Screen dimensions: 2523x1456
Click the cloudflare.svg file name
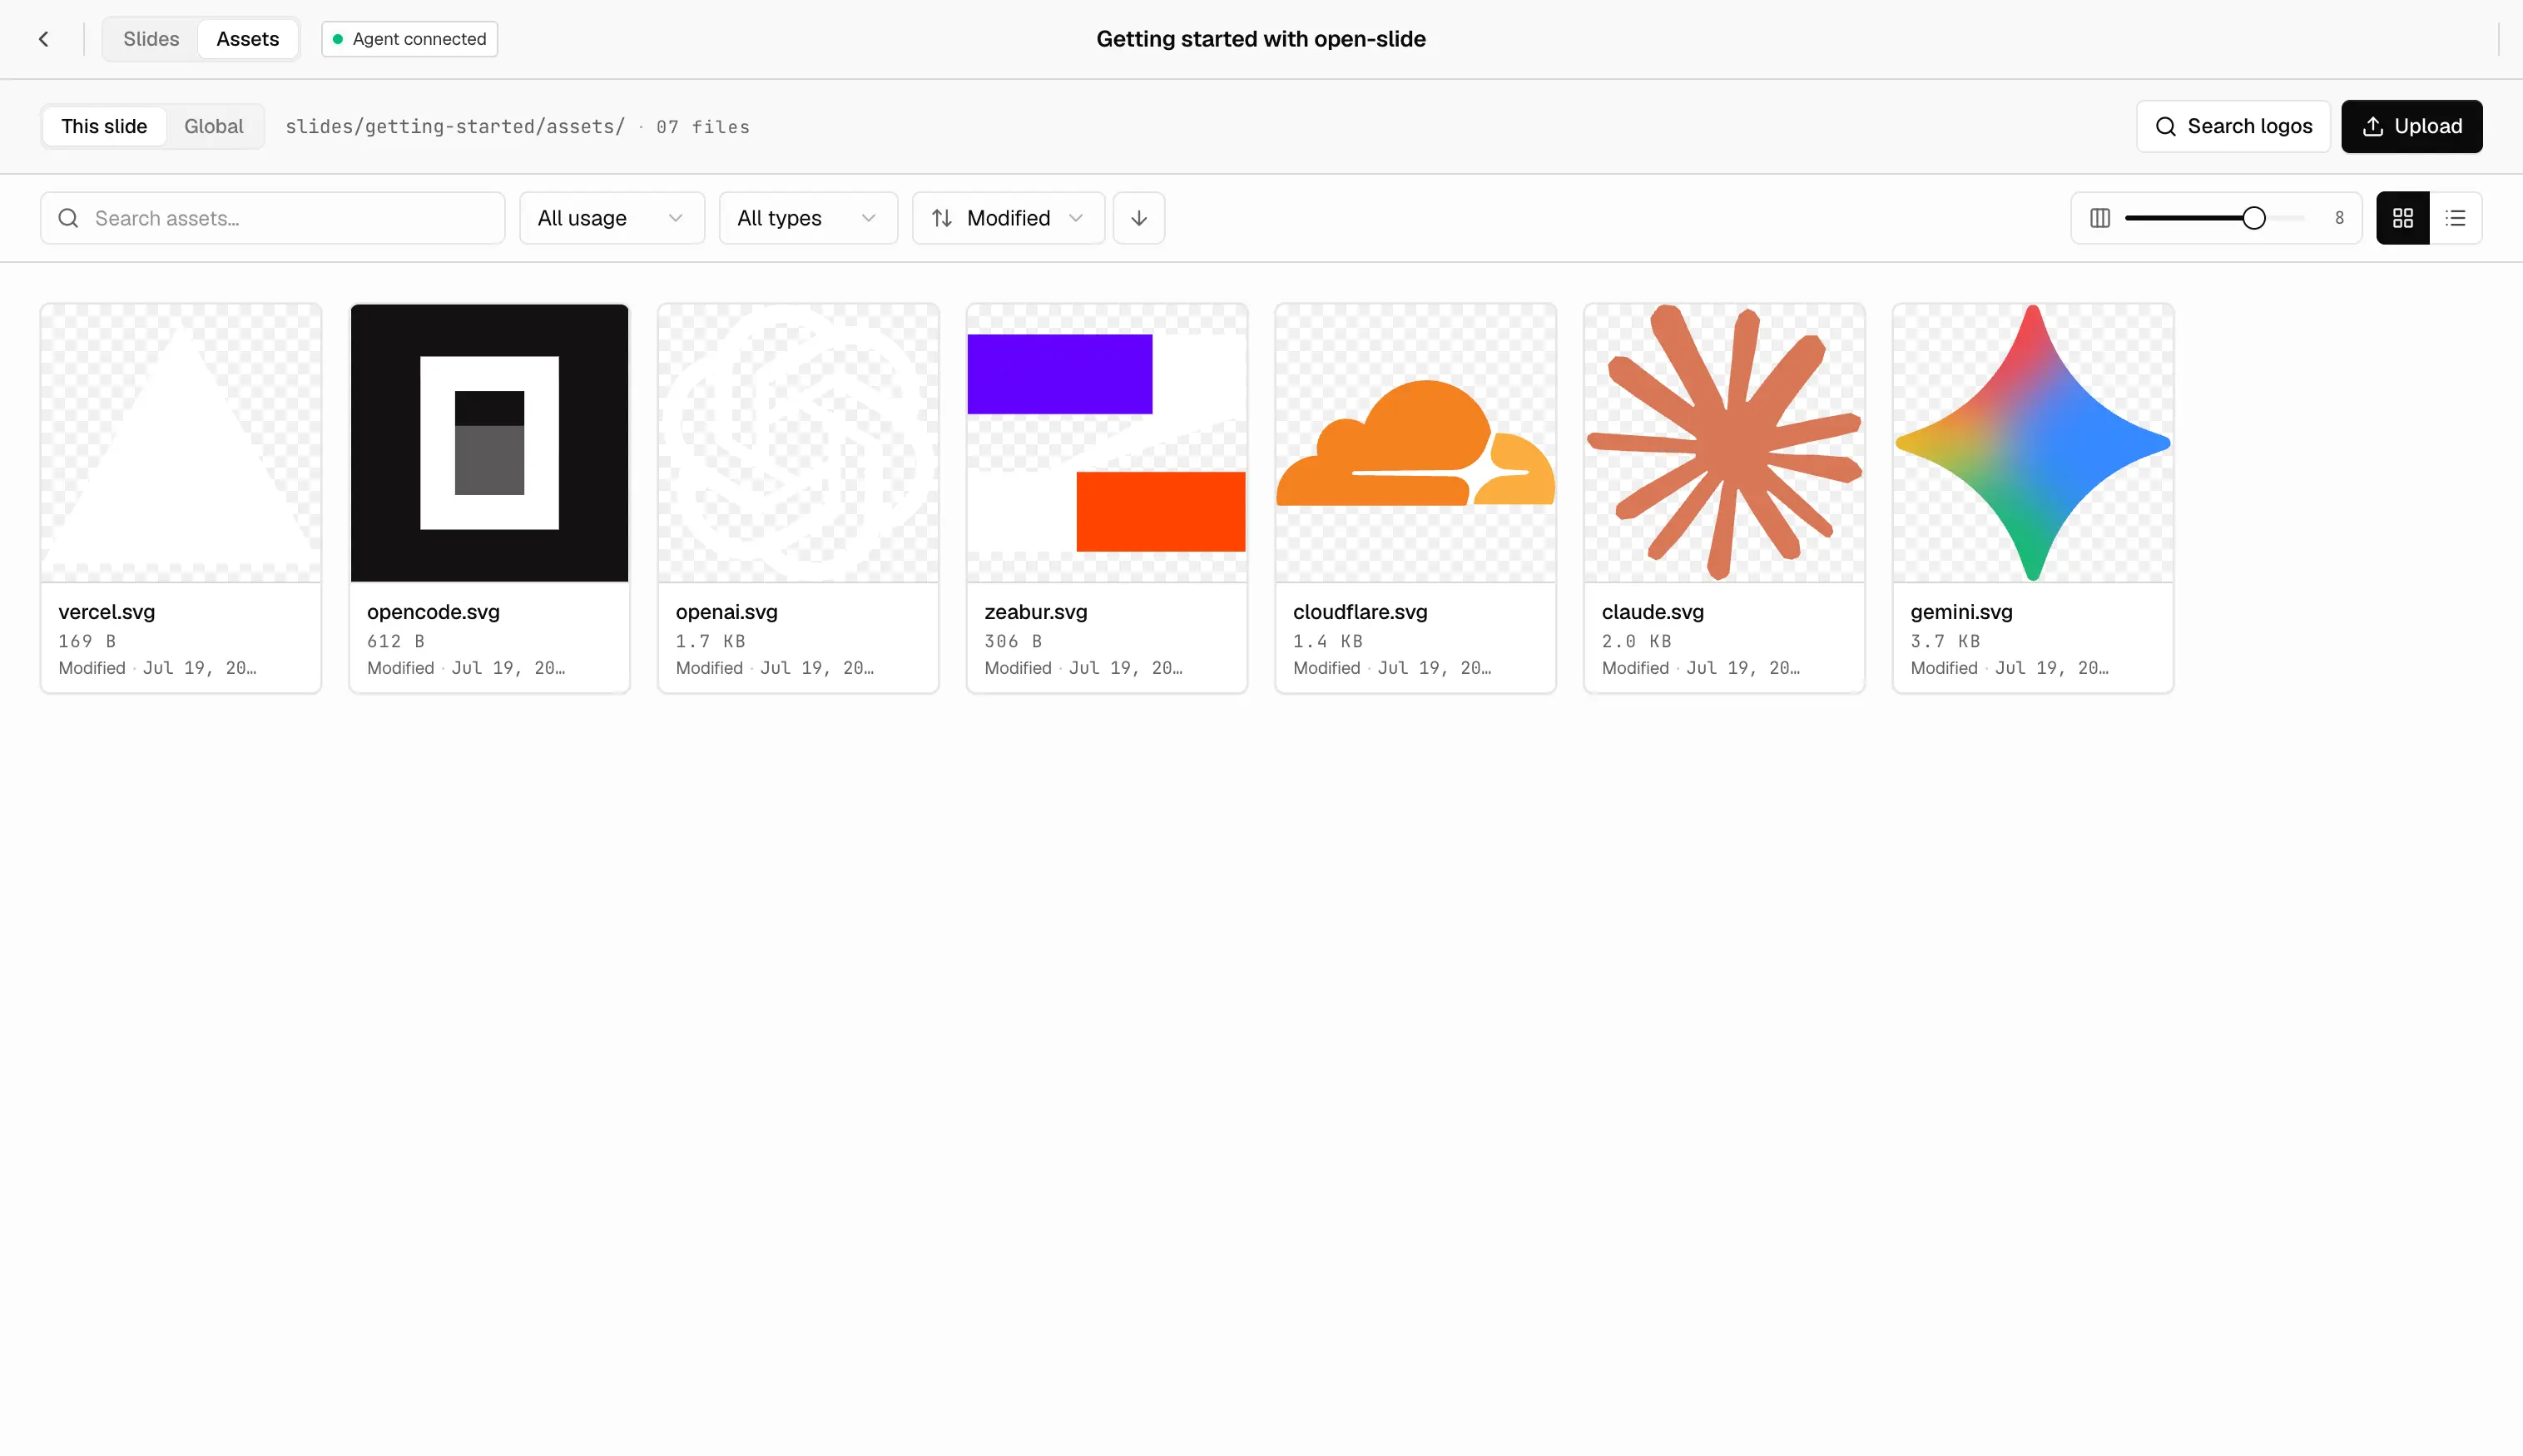coord(1360,612)
